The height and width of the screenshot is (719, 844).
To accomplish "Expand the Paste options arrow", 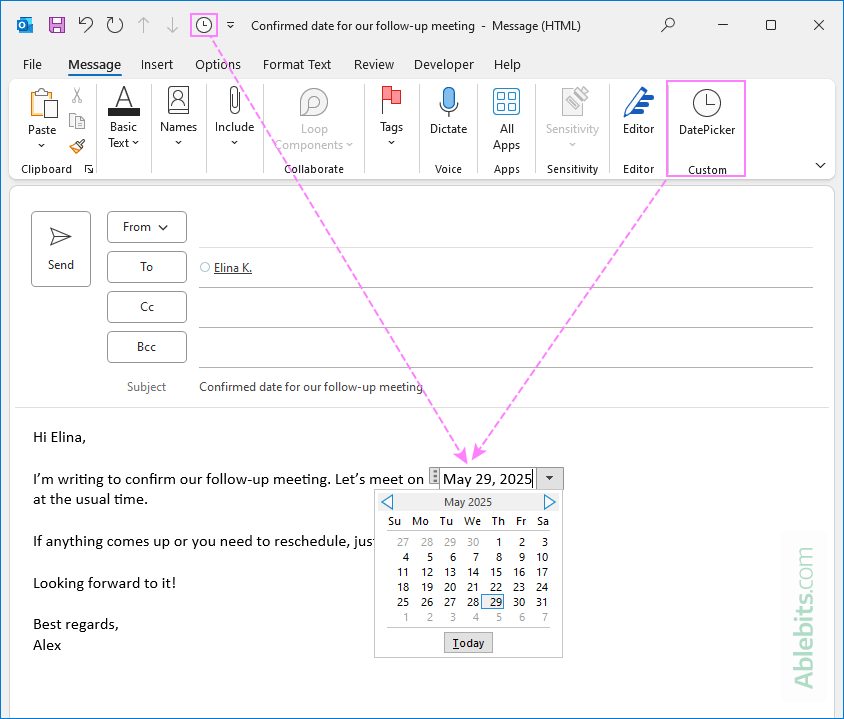I will click(41, 145).
